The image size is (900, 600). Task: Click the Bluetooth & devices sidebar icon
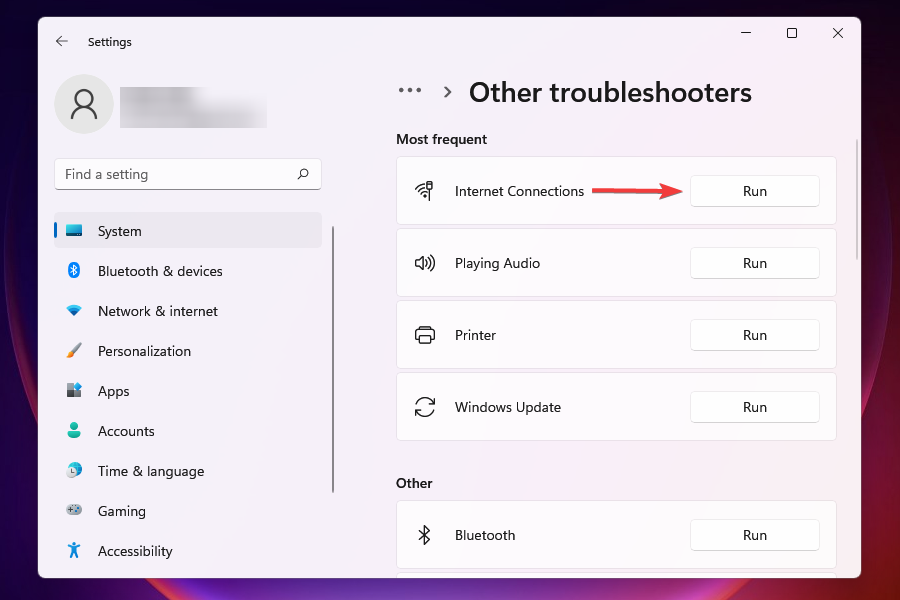pyautogui.click(x=74, y=270)
